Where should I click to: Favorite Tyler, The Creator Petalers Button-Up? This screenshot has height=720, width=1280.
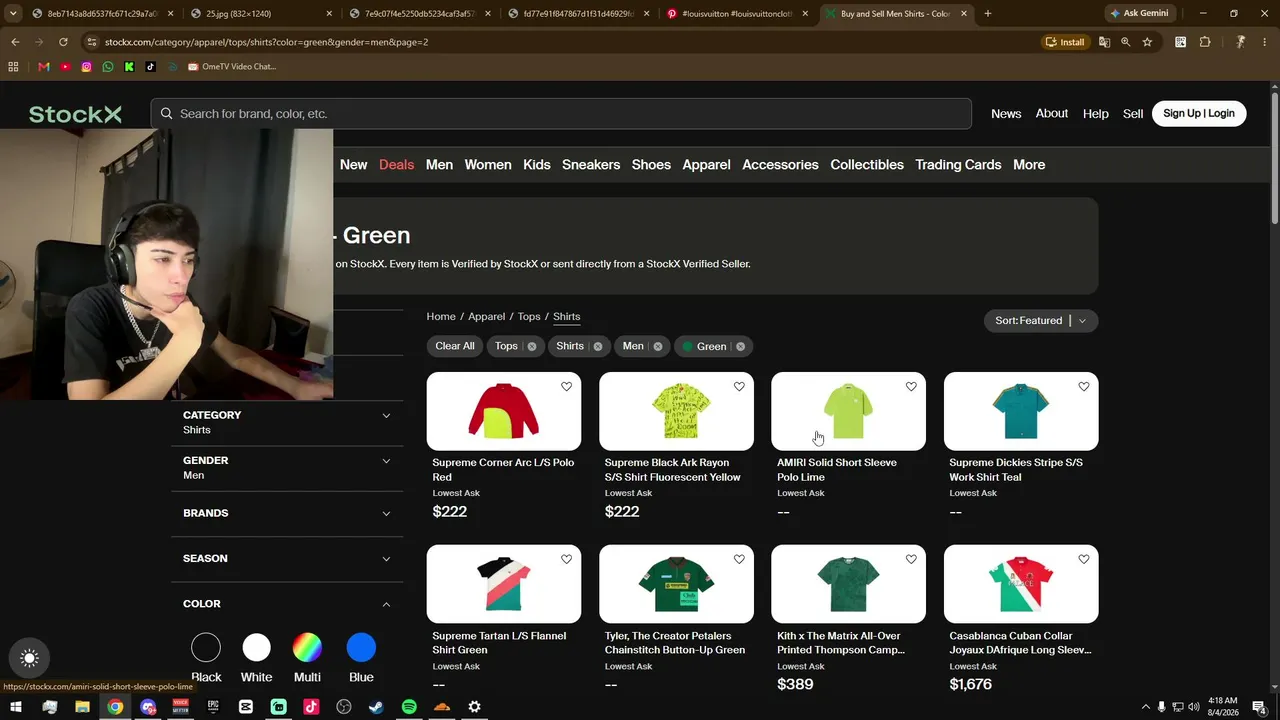(x=739, y=560)
